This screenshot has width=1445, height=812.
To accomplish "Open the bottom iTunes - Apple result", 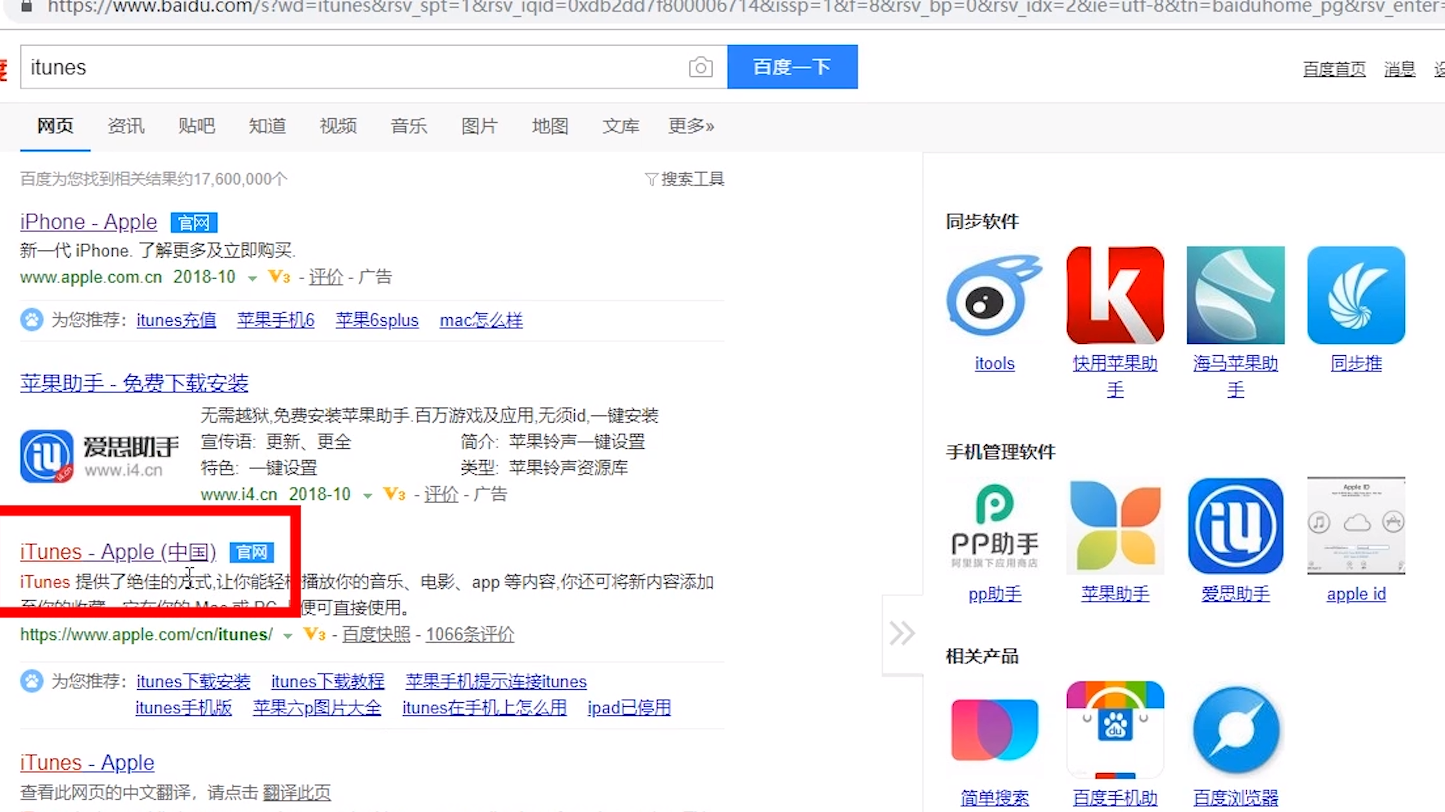I will pos(87,763).
